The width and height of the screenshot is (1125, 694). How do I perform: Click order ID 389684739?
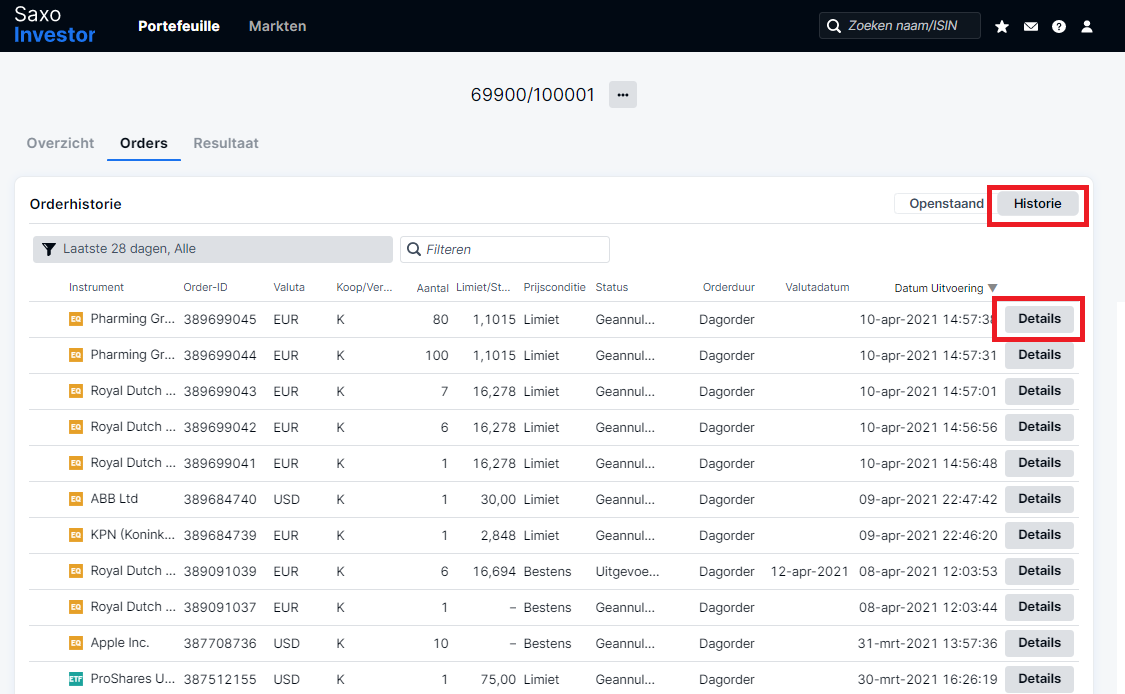click(220, 535)
